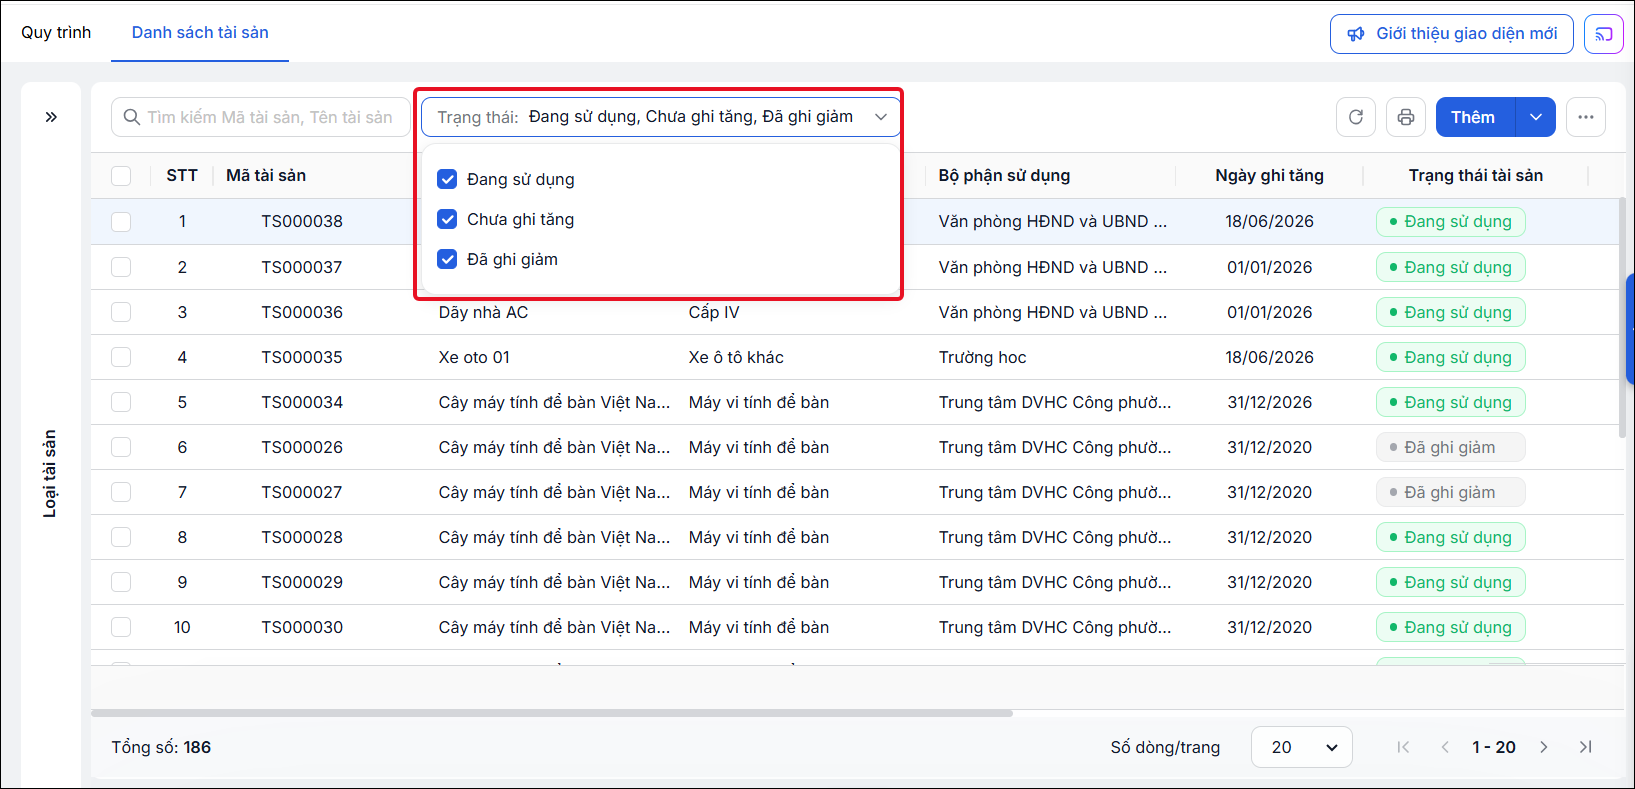Uncheck the Đã ghi giảm filter option
This screenshot has height=789, width=1635.
447,259
